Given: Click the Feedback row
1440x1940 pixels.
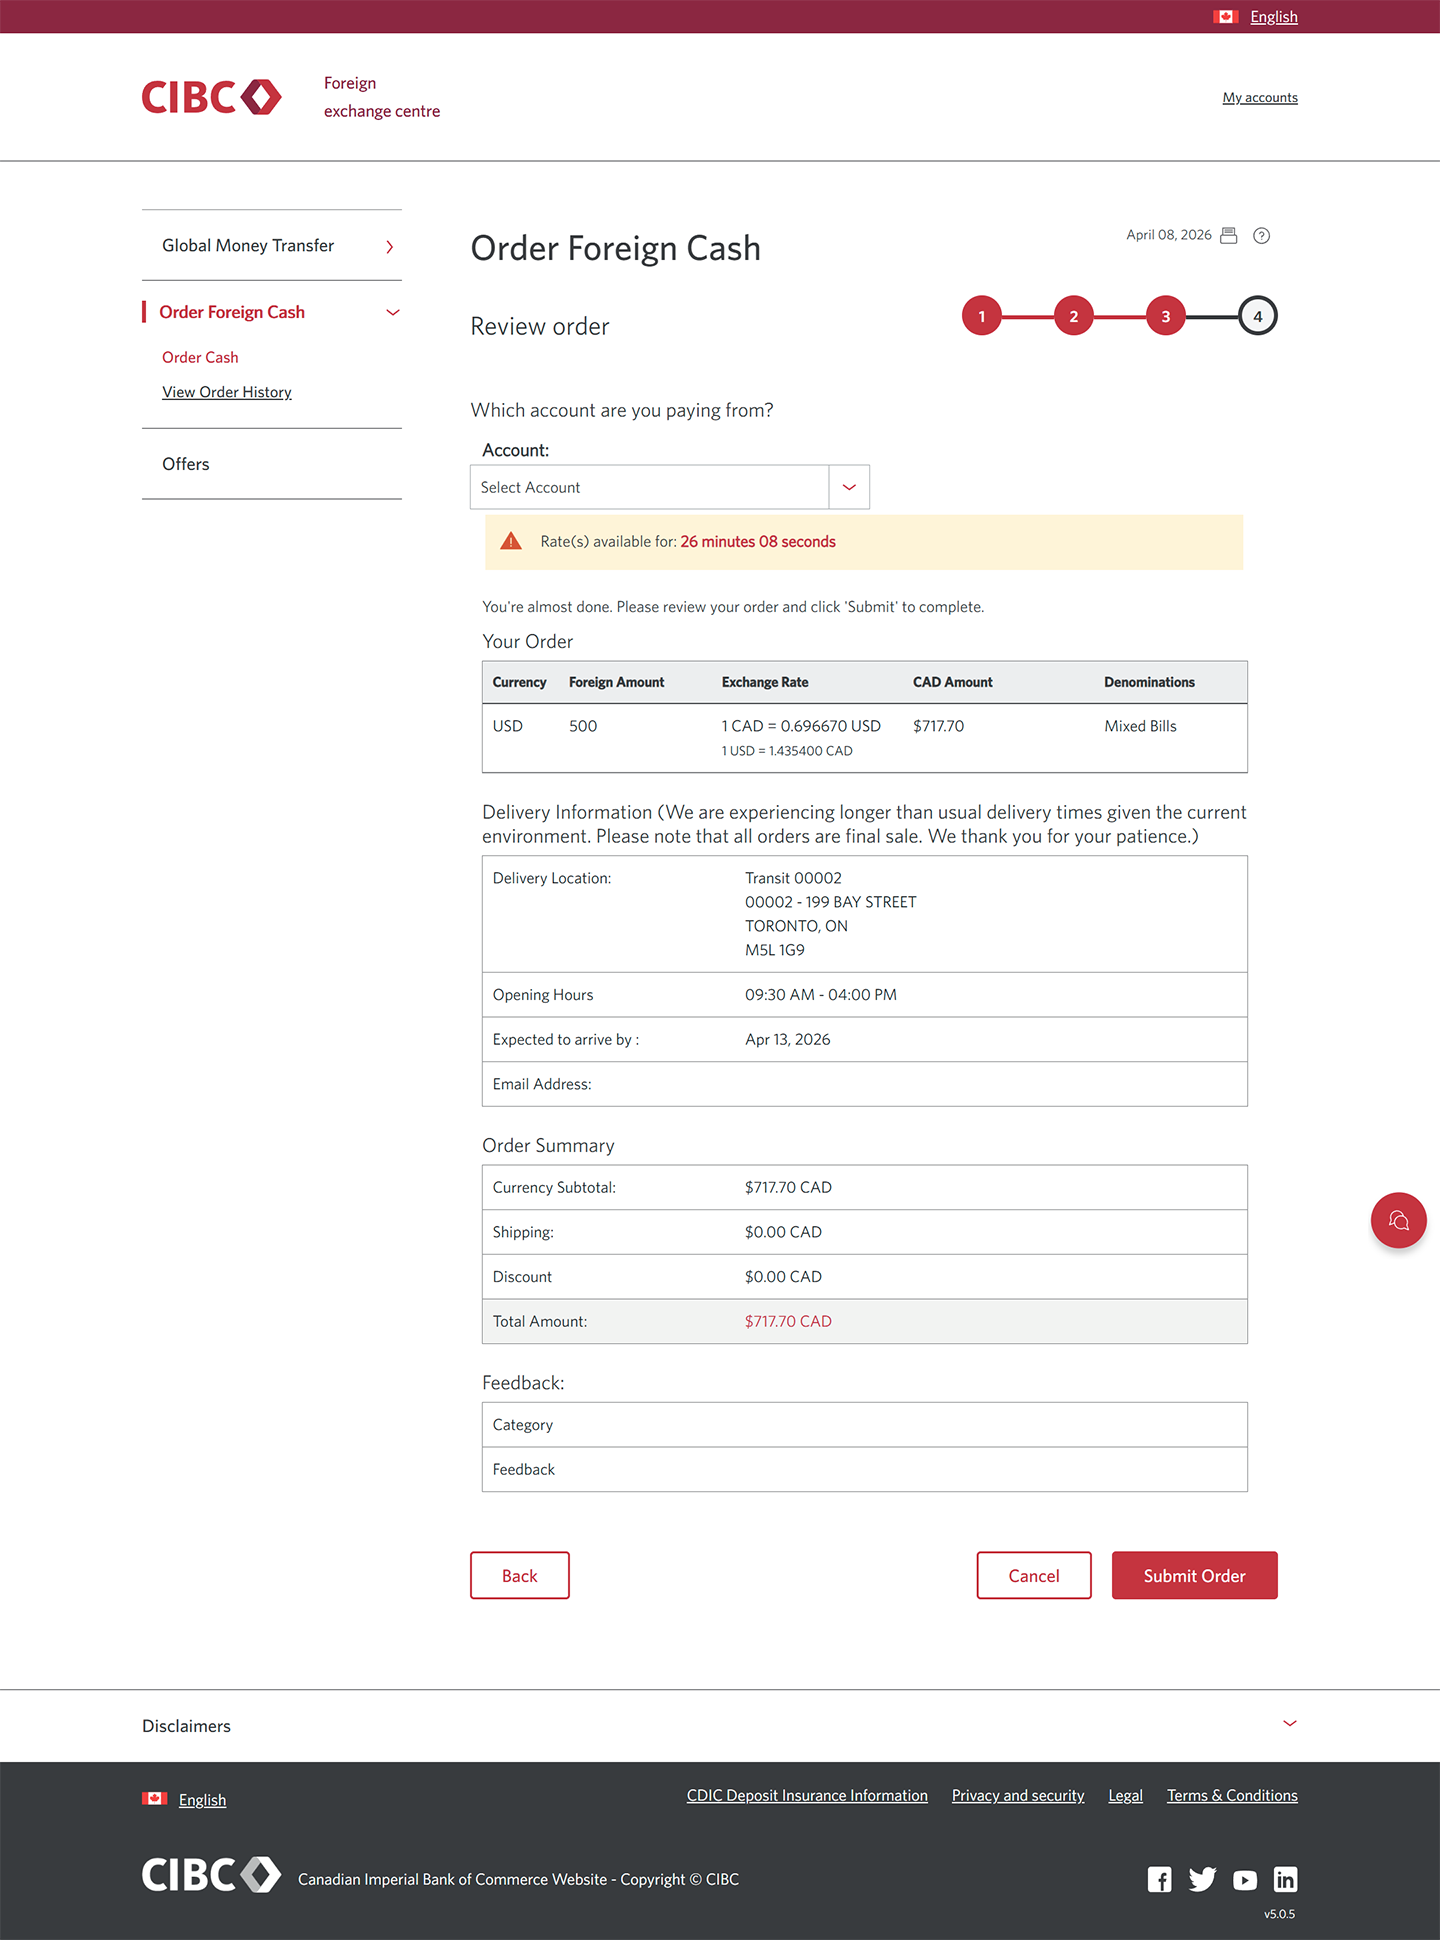Looking at the screenshot, I should pos(865,1469).
